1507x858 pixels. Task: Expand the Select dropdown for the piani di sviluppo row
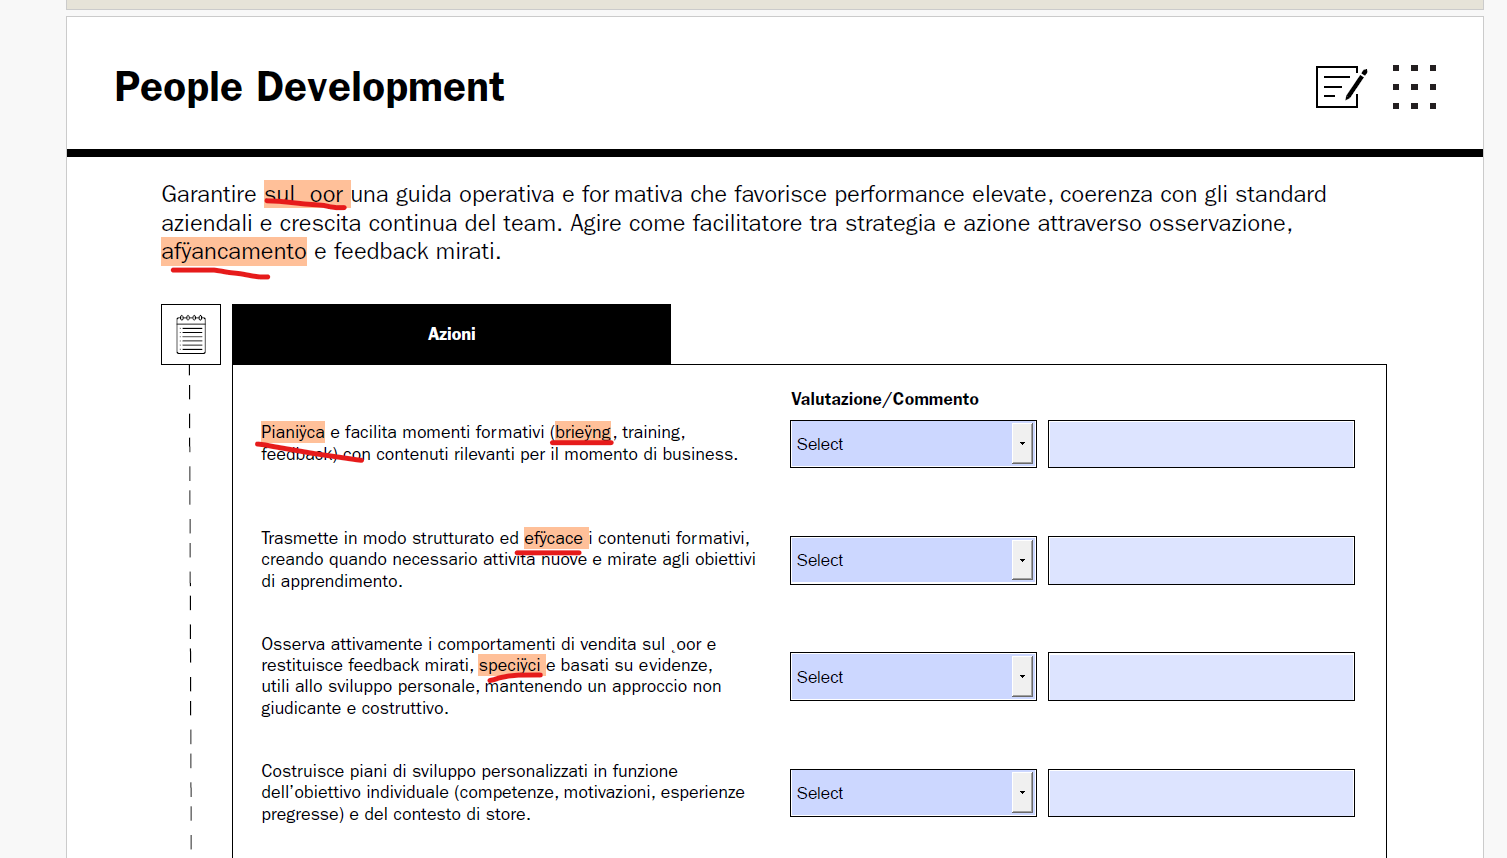pyautogui.click(x=912, y=793)
